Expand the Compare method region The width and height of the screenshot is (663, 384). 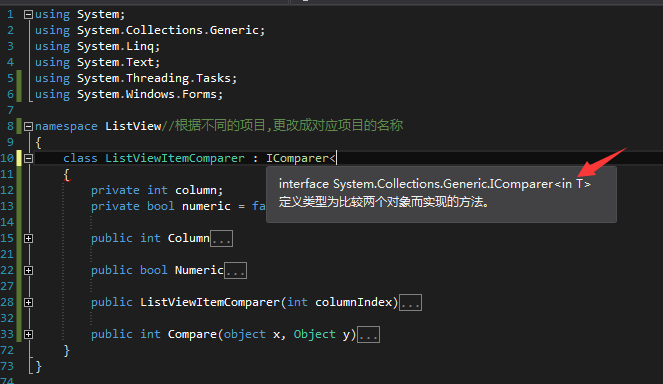pyautogui.click(x=28, y=335)
